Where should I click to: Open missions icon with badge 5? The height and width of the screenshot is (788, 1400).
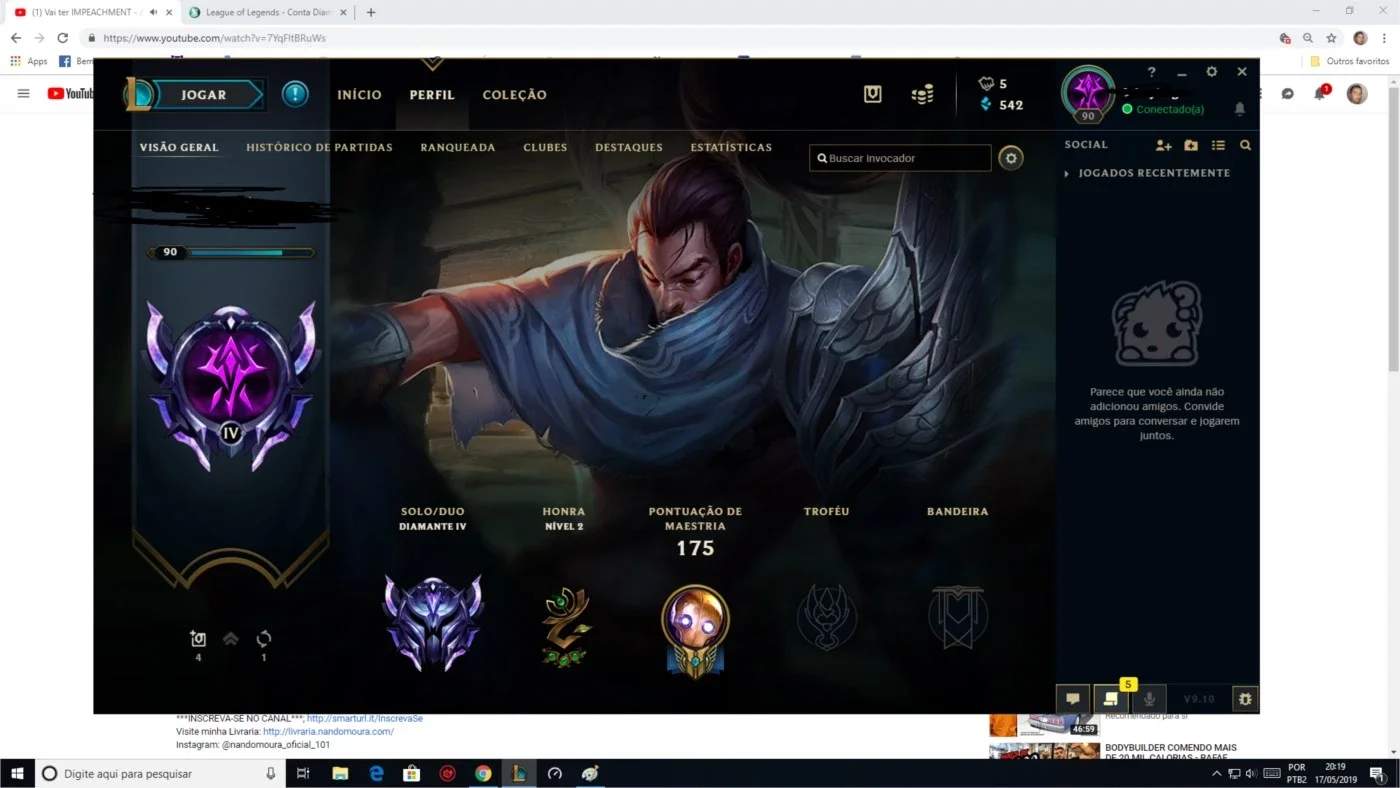pos(1111,698)
